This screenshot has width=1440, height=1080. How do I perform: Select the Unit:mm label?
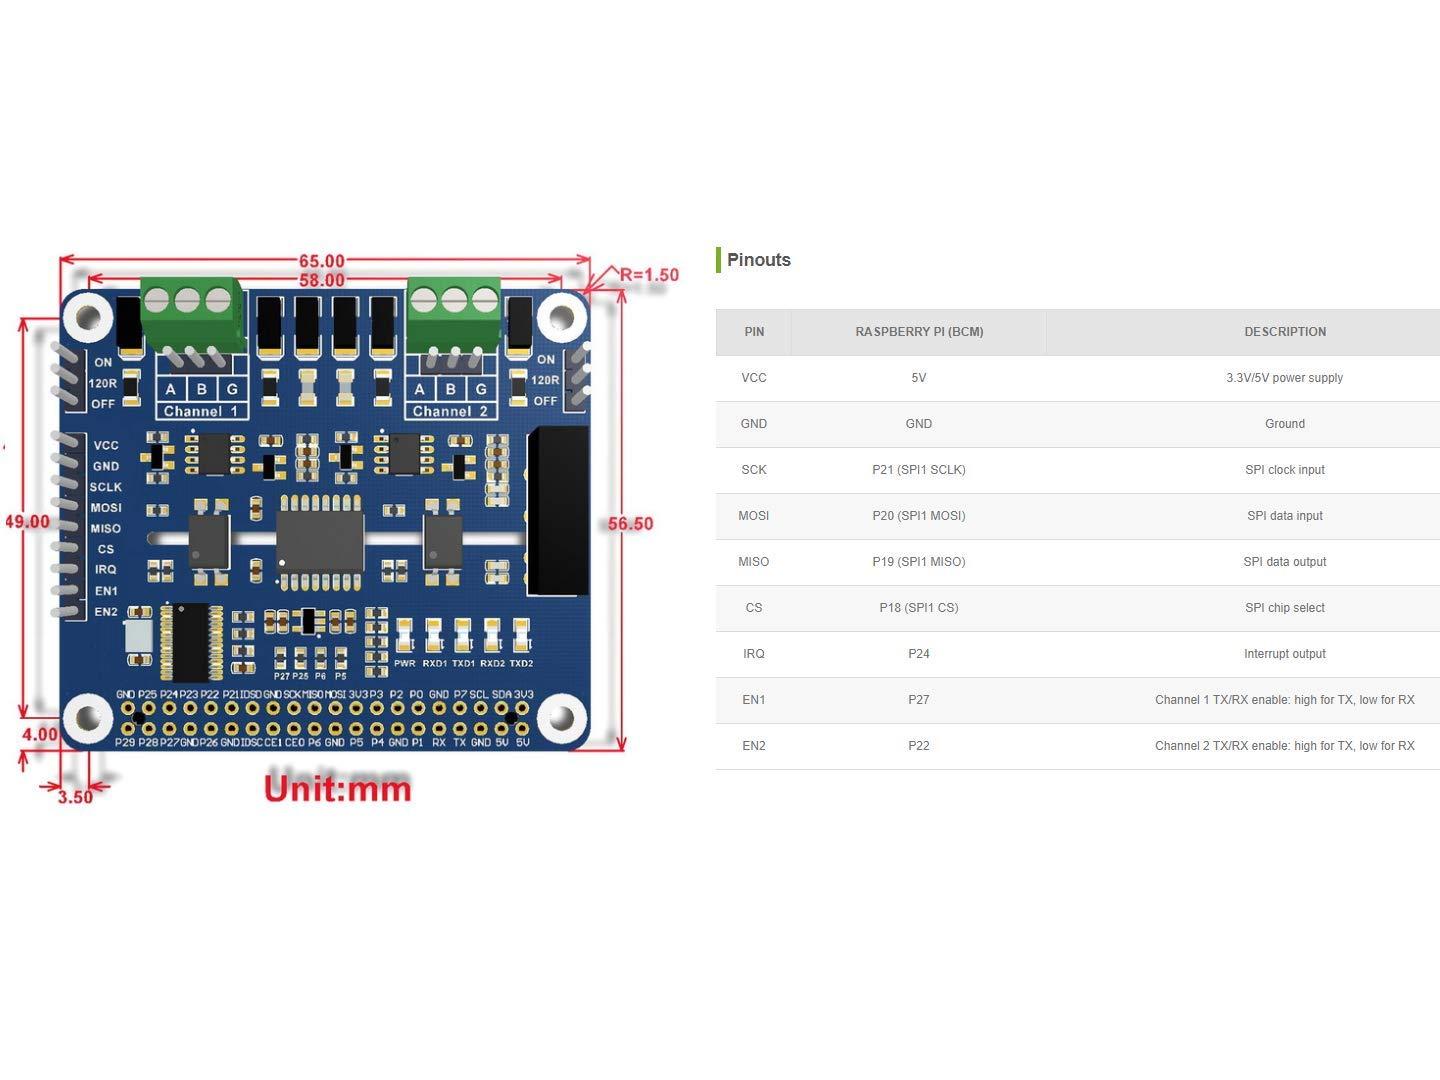338,789
